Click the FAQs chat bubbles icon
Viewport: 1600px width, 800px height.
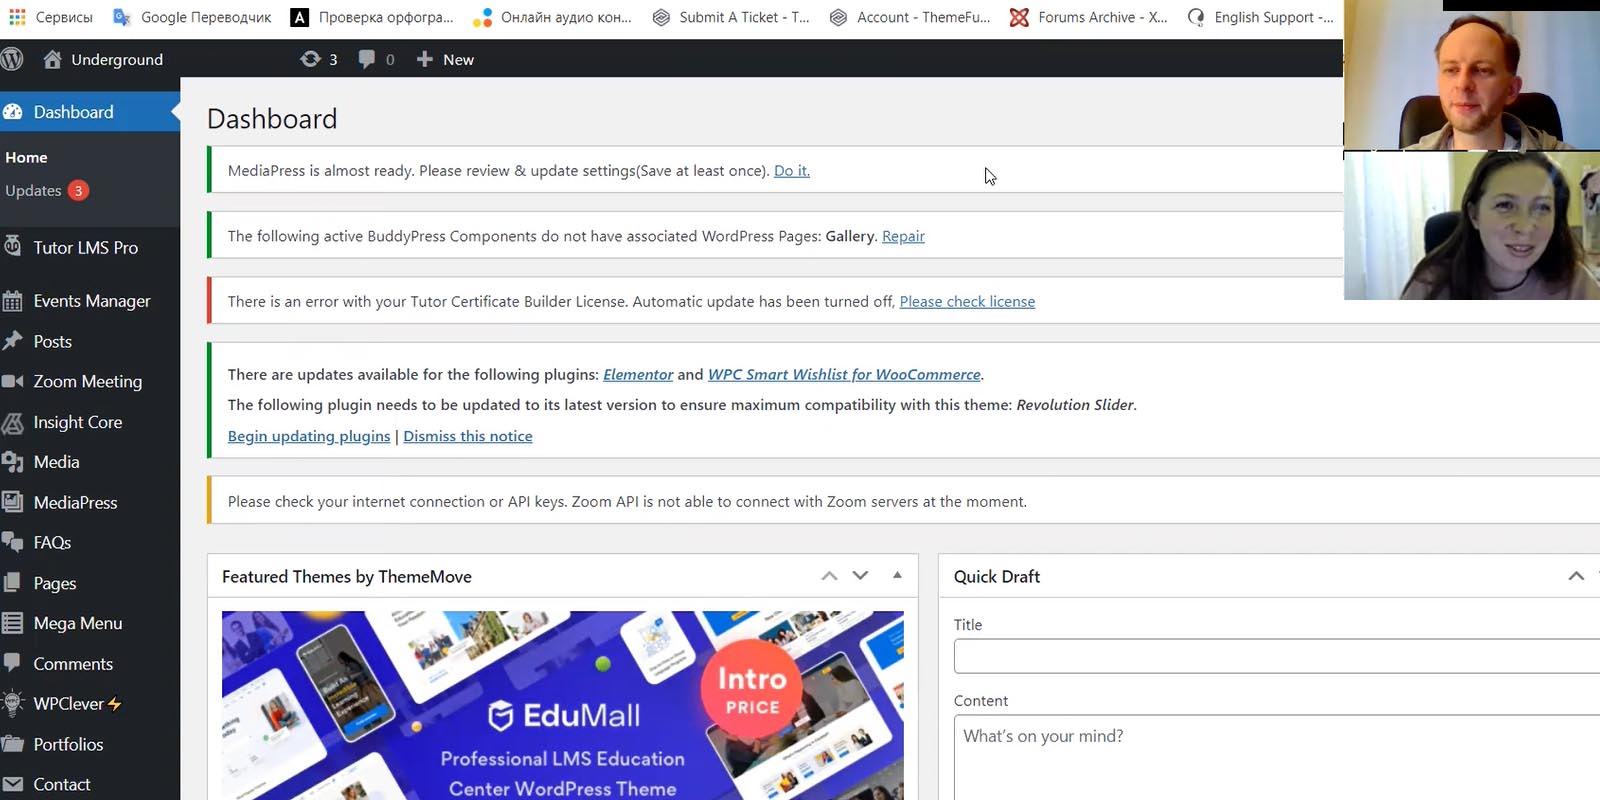[x=13, y=542]
